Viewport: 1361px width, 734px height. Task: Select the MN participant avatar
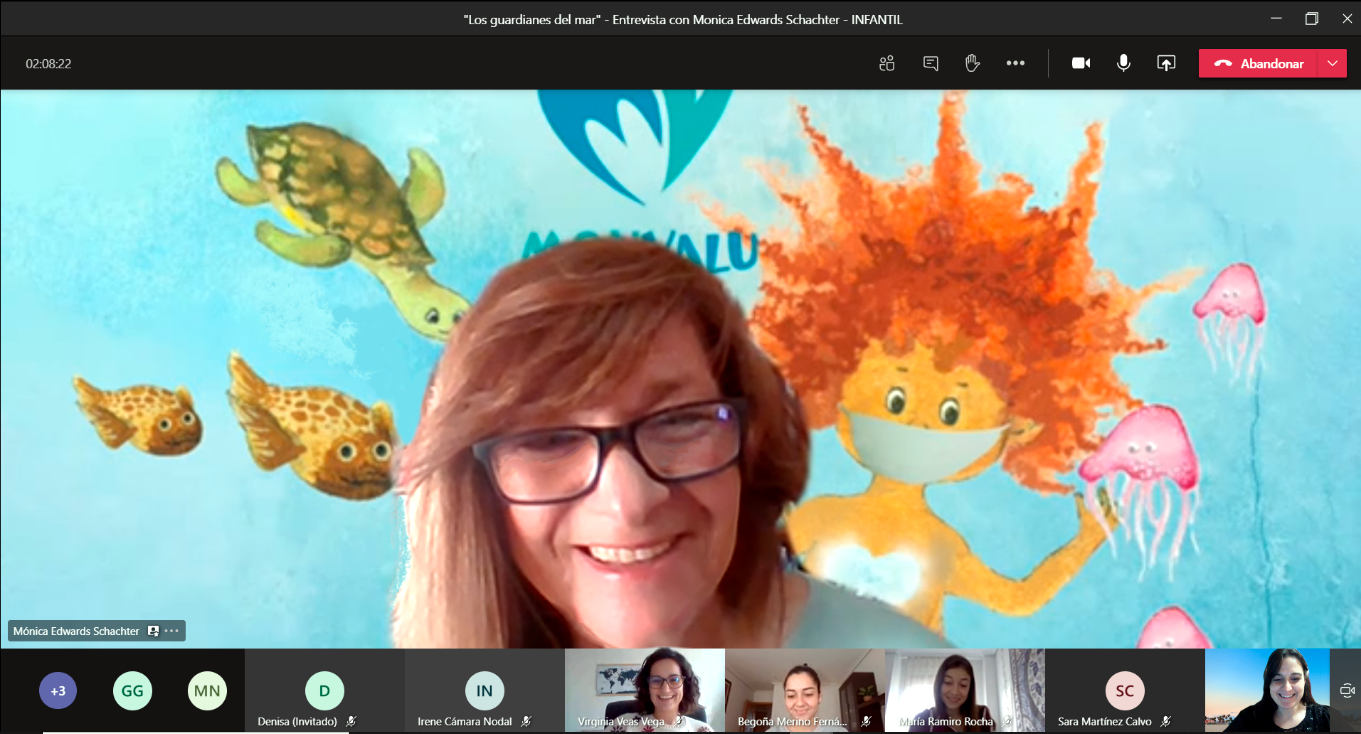pos(207,690)
